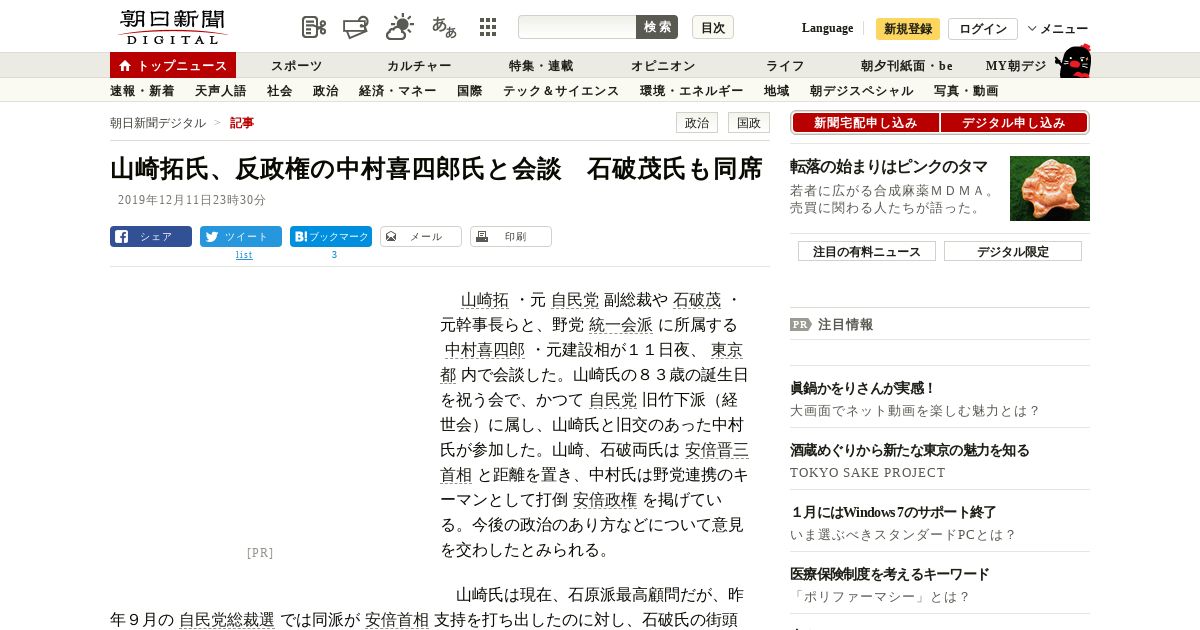Select the スポーツ tab
1200x630 pixels.
tap(296, 66)
